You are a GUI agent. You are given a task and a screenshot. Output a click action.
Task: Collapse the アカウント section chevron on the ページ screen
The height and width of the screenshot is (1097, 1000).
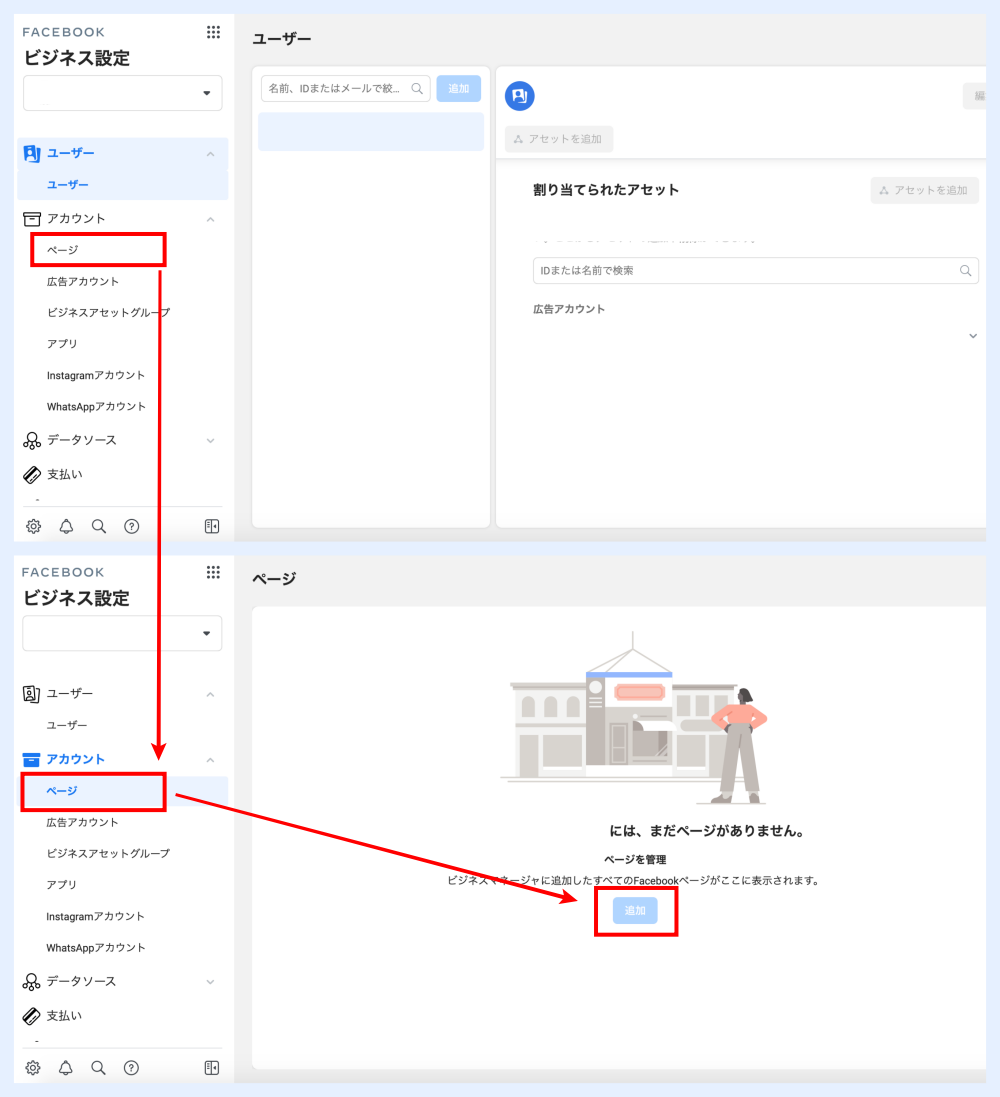click(210, 760)
